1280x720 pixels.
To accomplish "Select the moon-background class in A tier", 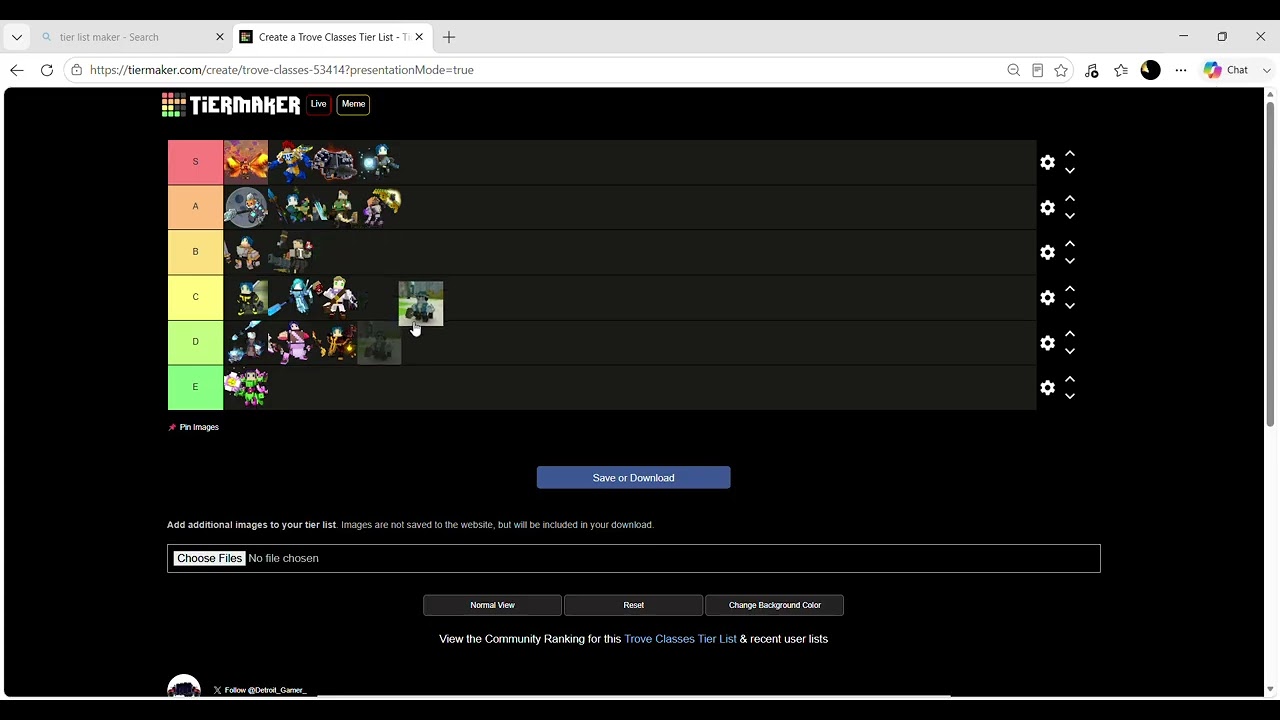I will point(246,207).
